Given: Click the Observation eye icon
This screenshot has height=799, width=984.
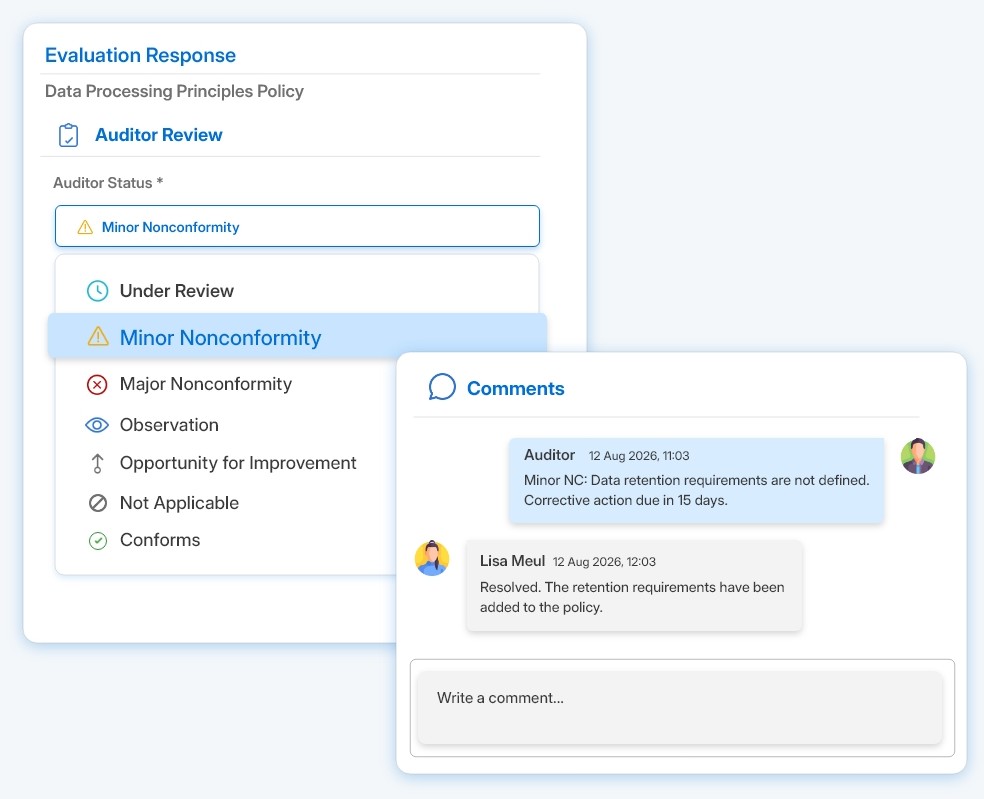Looking at the screenshot, I should pyautogui.click(x=97, y=425).
